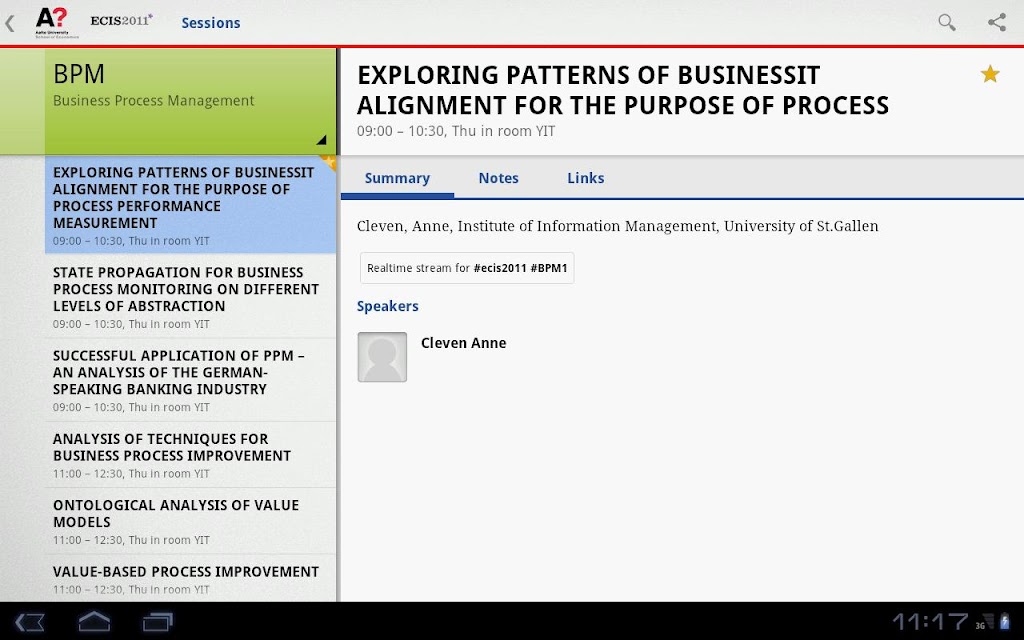Select the Summary tab

pos(397,178)
